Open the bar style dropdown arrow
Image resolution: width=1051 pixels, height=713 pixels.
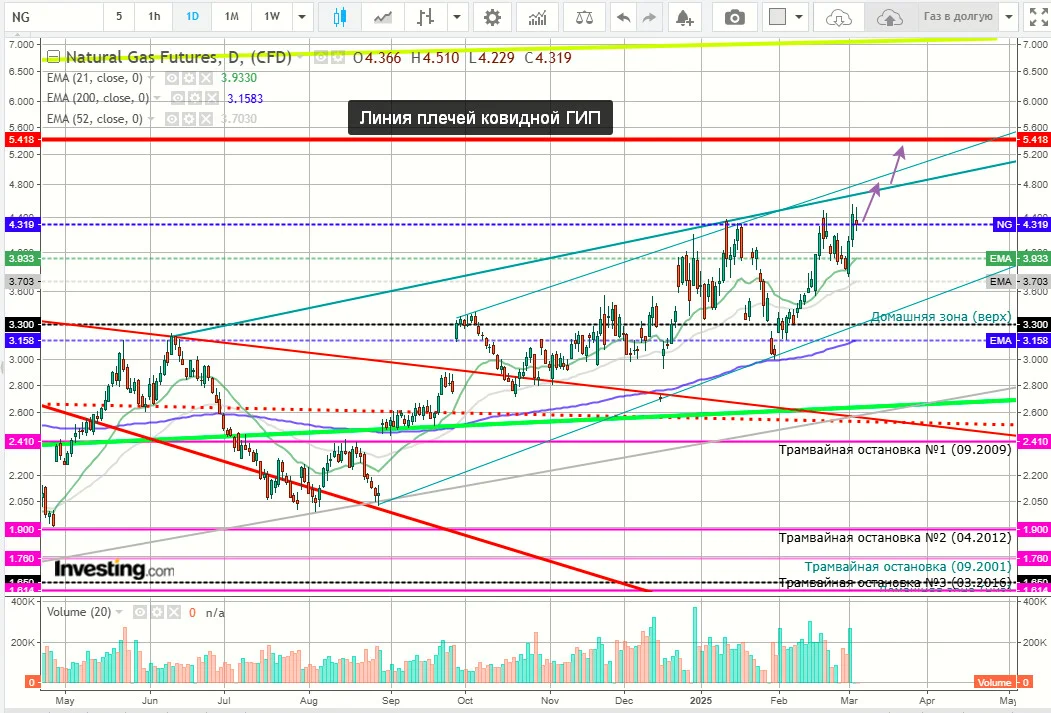457,17
